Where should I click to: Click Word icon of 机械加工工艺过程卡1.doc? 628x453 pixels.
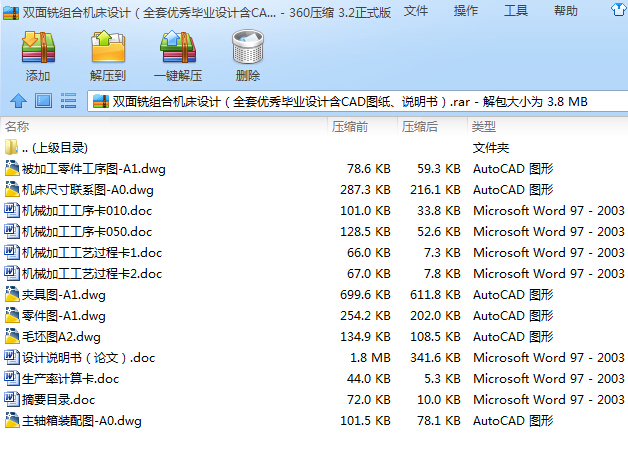(12, 252)
